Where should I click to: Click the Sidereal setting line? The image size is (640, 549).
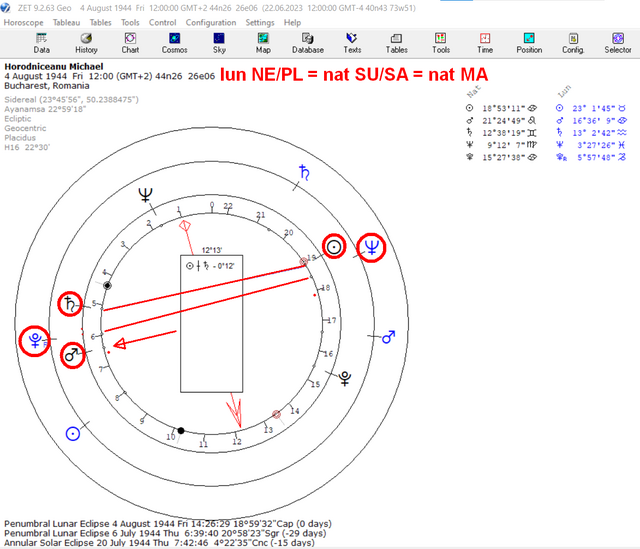pyautogui.click(x=71, y=100)
